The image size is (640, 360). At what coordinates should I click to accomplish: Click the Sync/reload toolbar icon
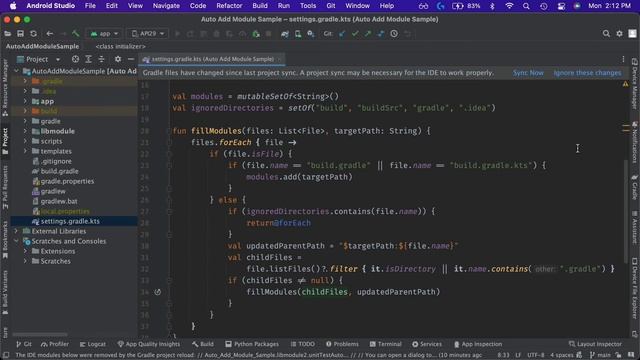[33, 34]
